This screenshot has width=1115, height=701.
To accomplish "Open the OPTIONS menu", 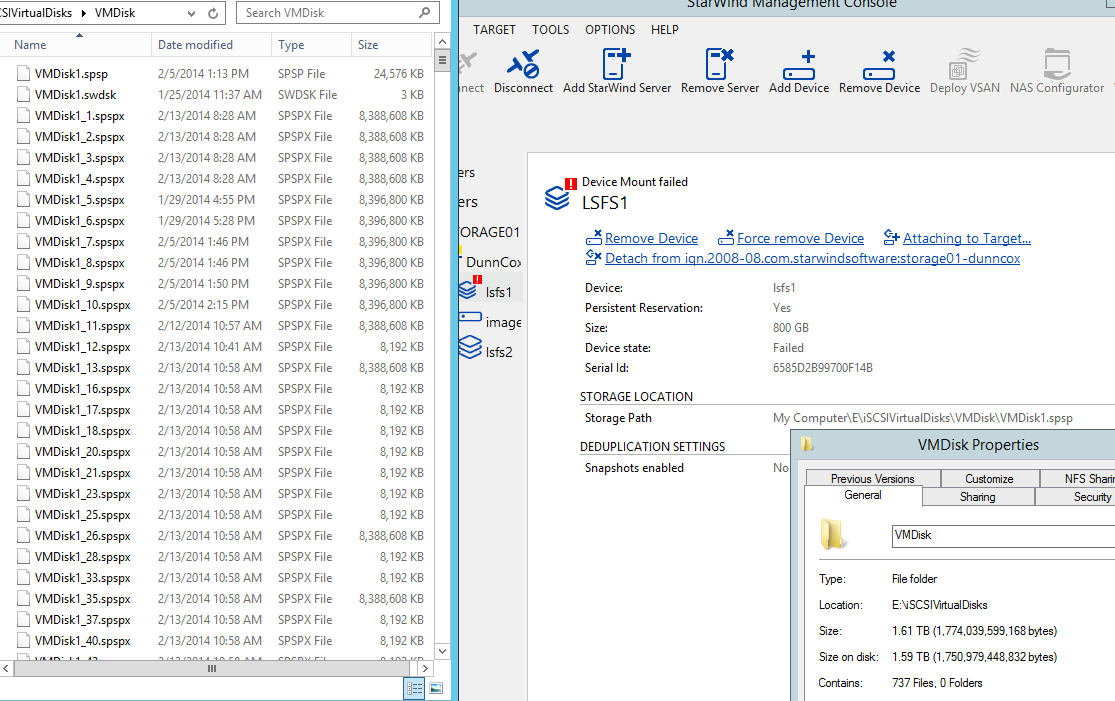I will pos(610,30).
